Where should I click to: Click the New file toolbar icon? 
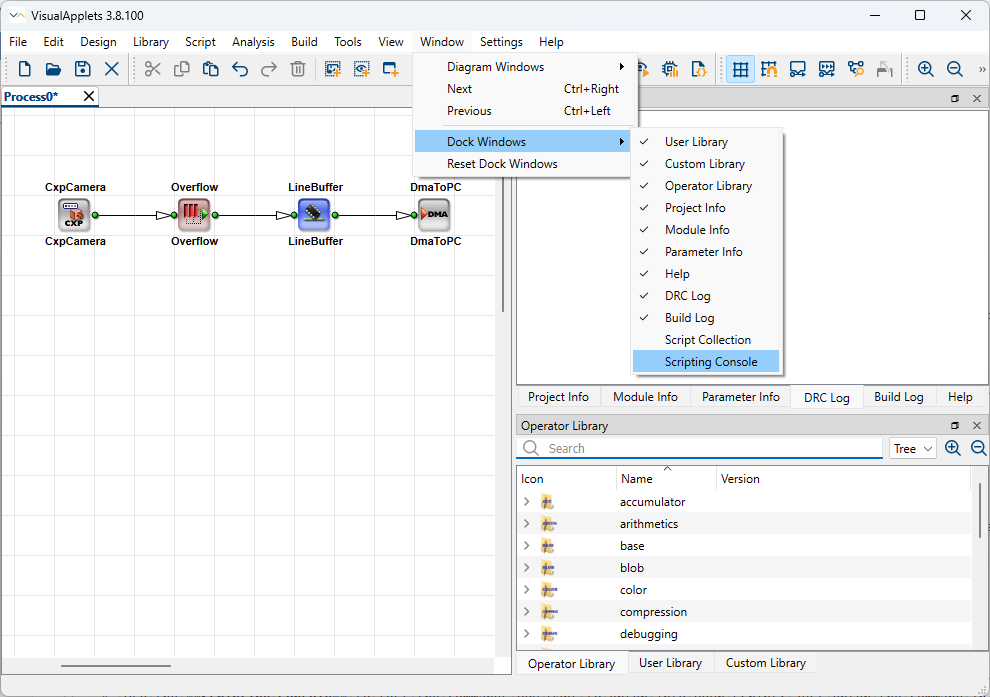tap(25, 69)
